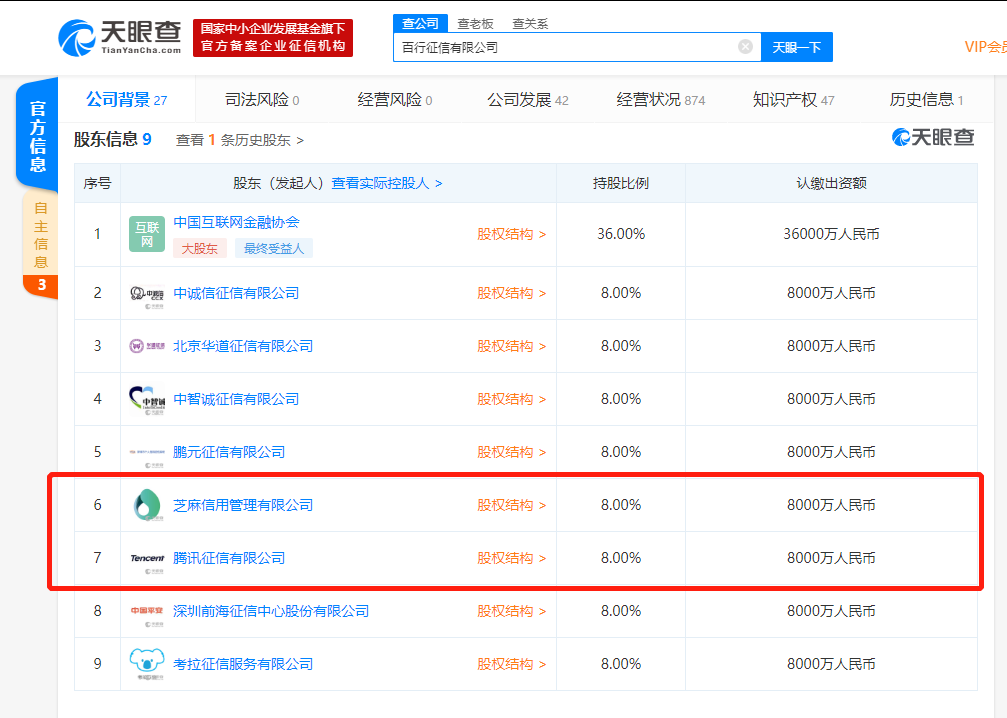
Task: Open 中智诚征信有限公司 company link
Action: pos(236,399)
